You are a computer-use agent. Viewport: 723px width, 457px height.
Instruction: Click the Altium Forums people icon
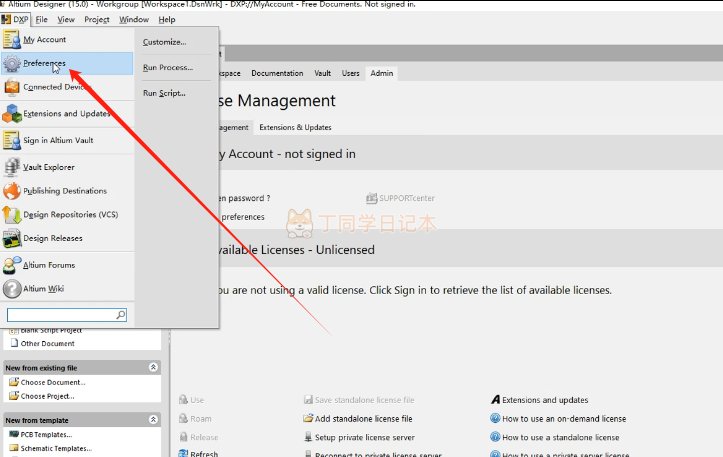[x=12, y=265]
